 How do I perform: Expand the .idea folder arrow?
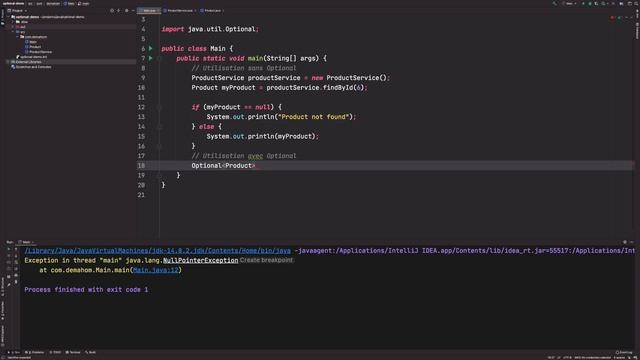pyautogui.click(x=13, y=22)
